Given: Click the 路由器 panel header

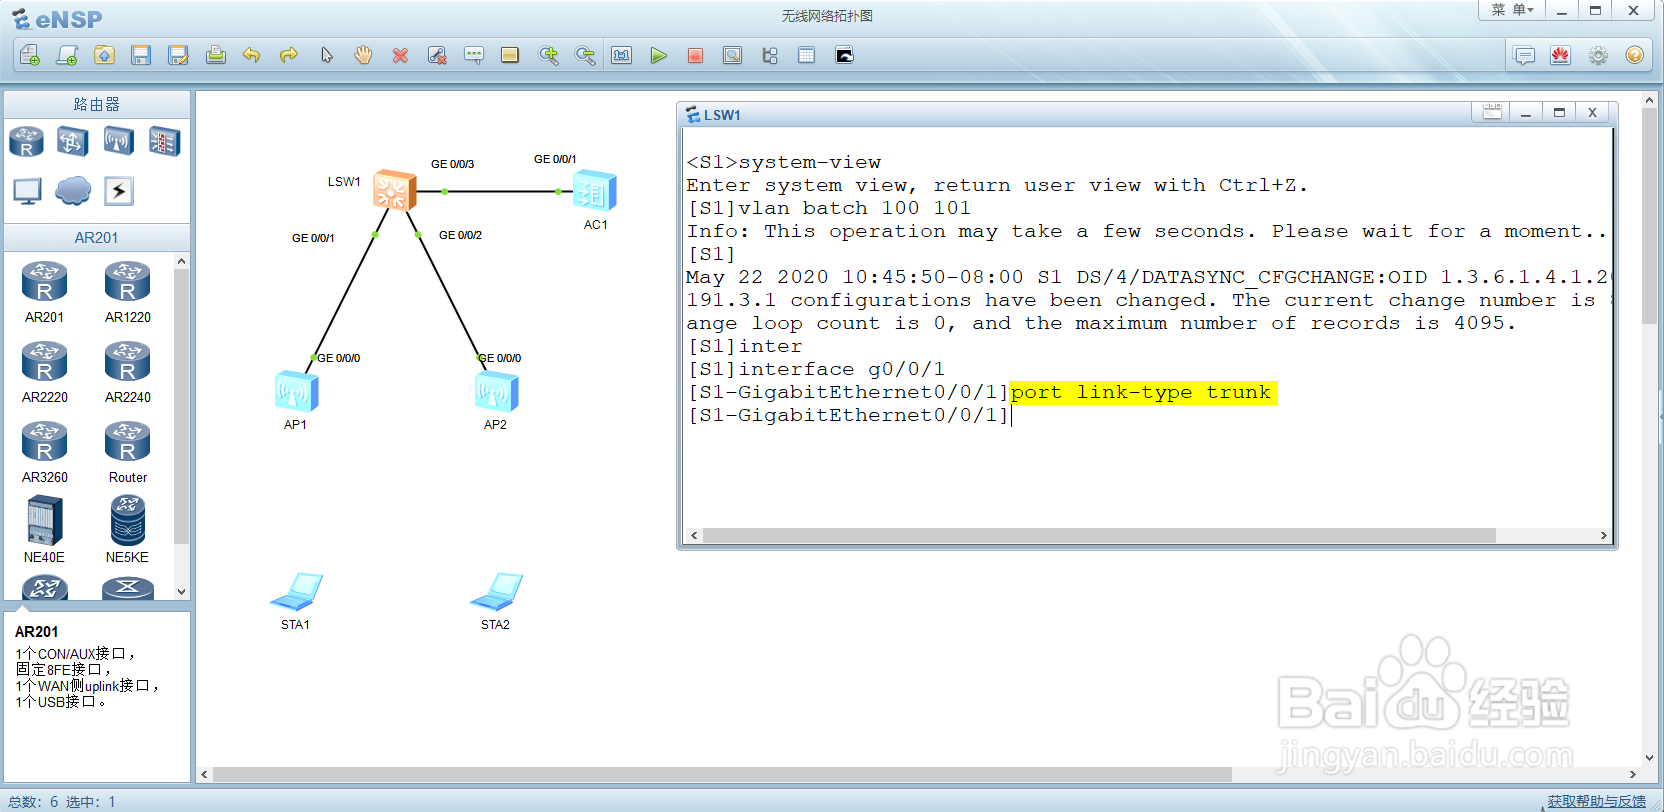Looking at the screenshot, I should tap(97, 104).
